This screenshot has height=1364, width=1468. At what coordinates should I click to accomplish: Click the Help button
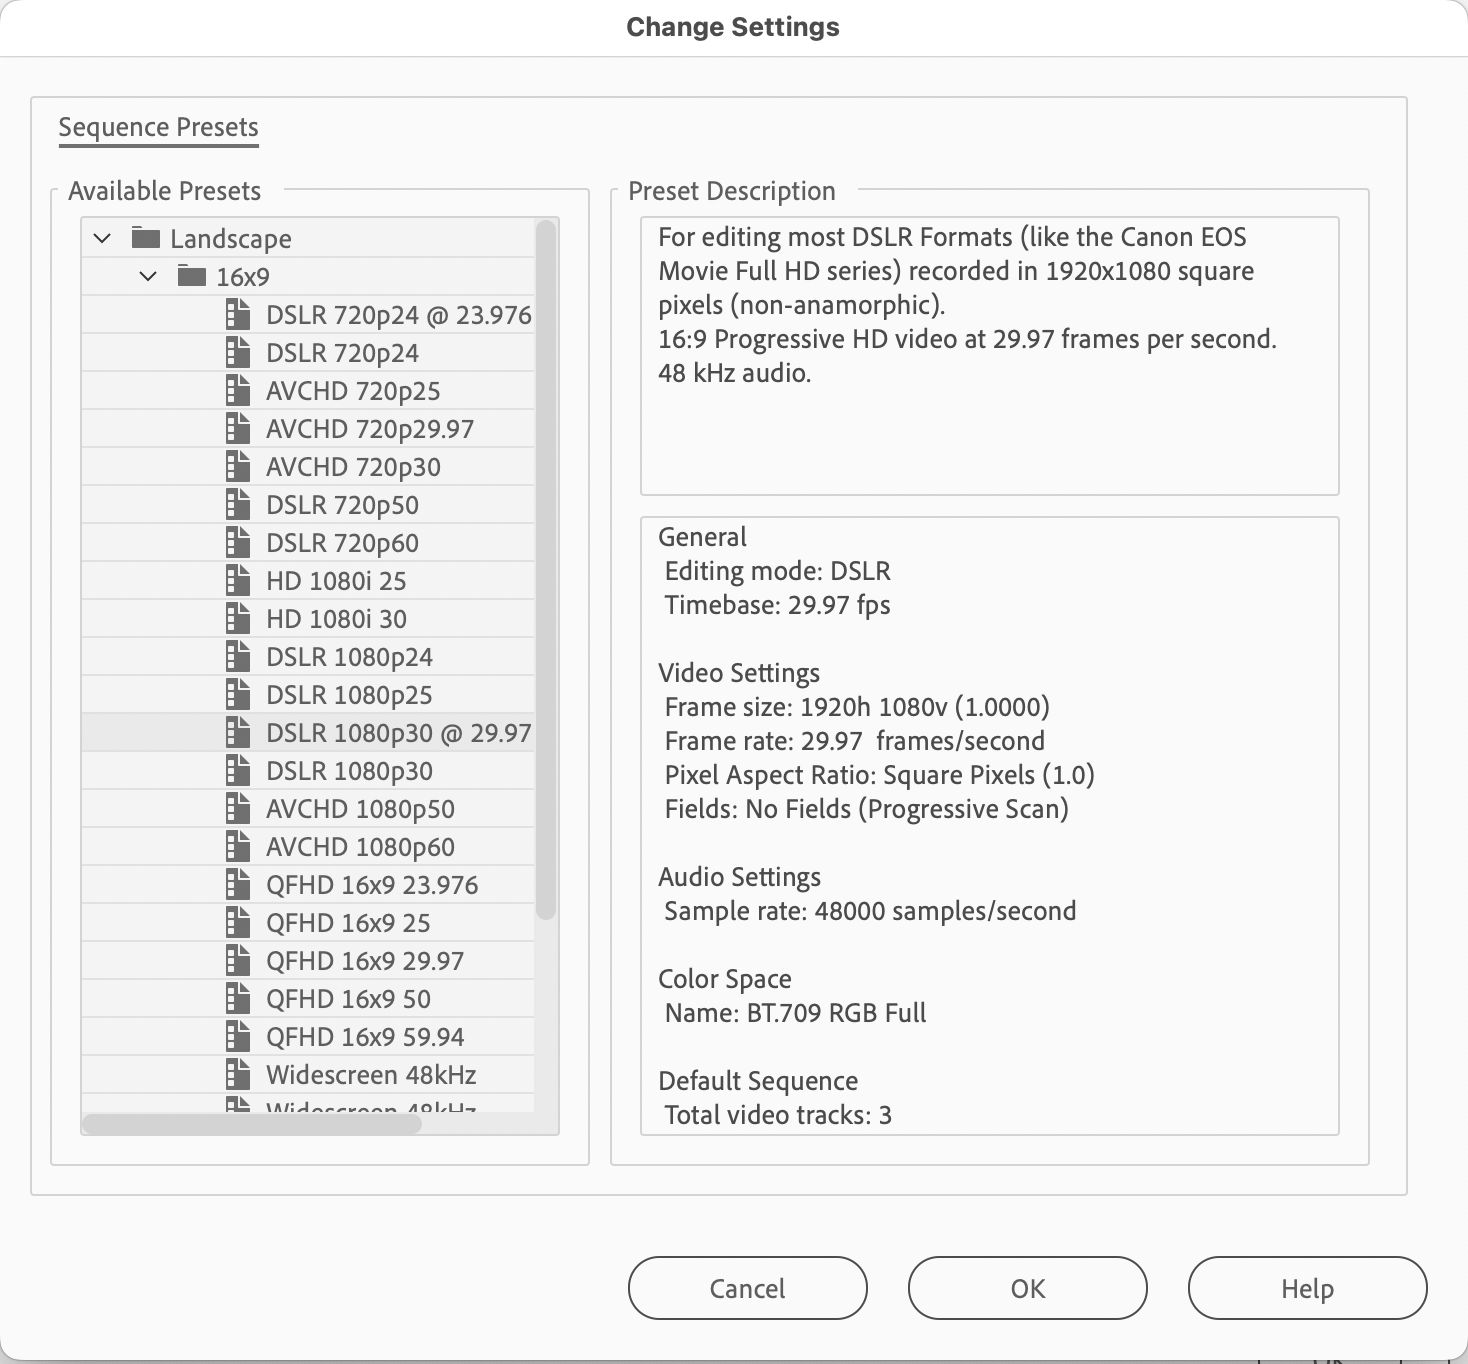click(x=1306, y=1288)
